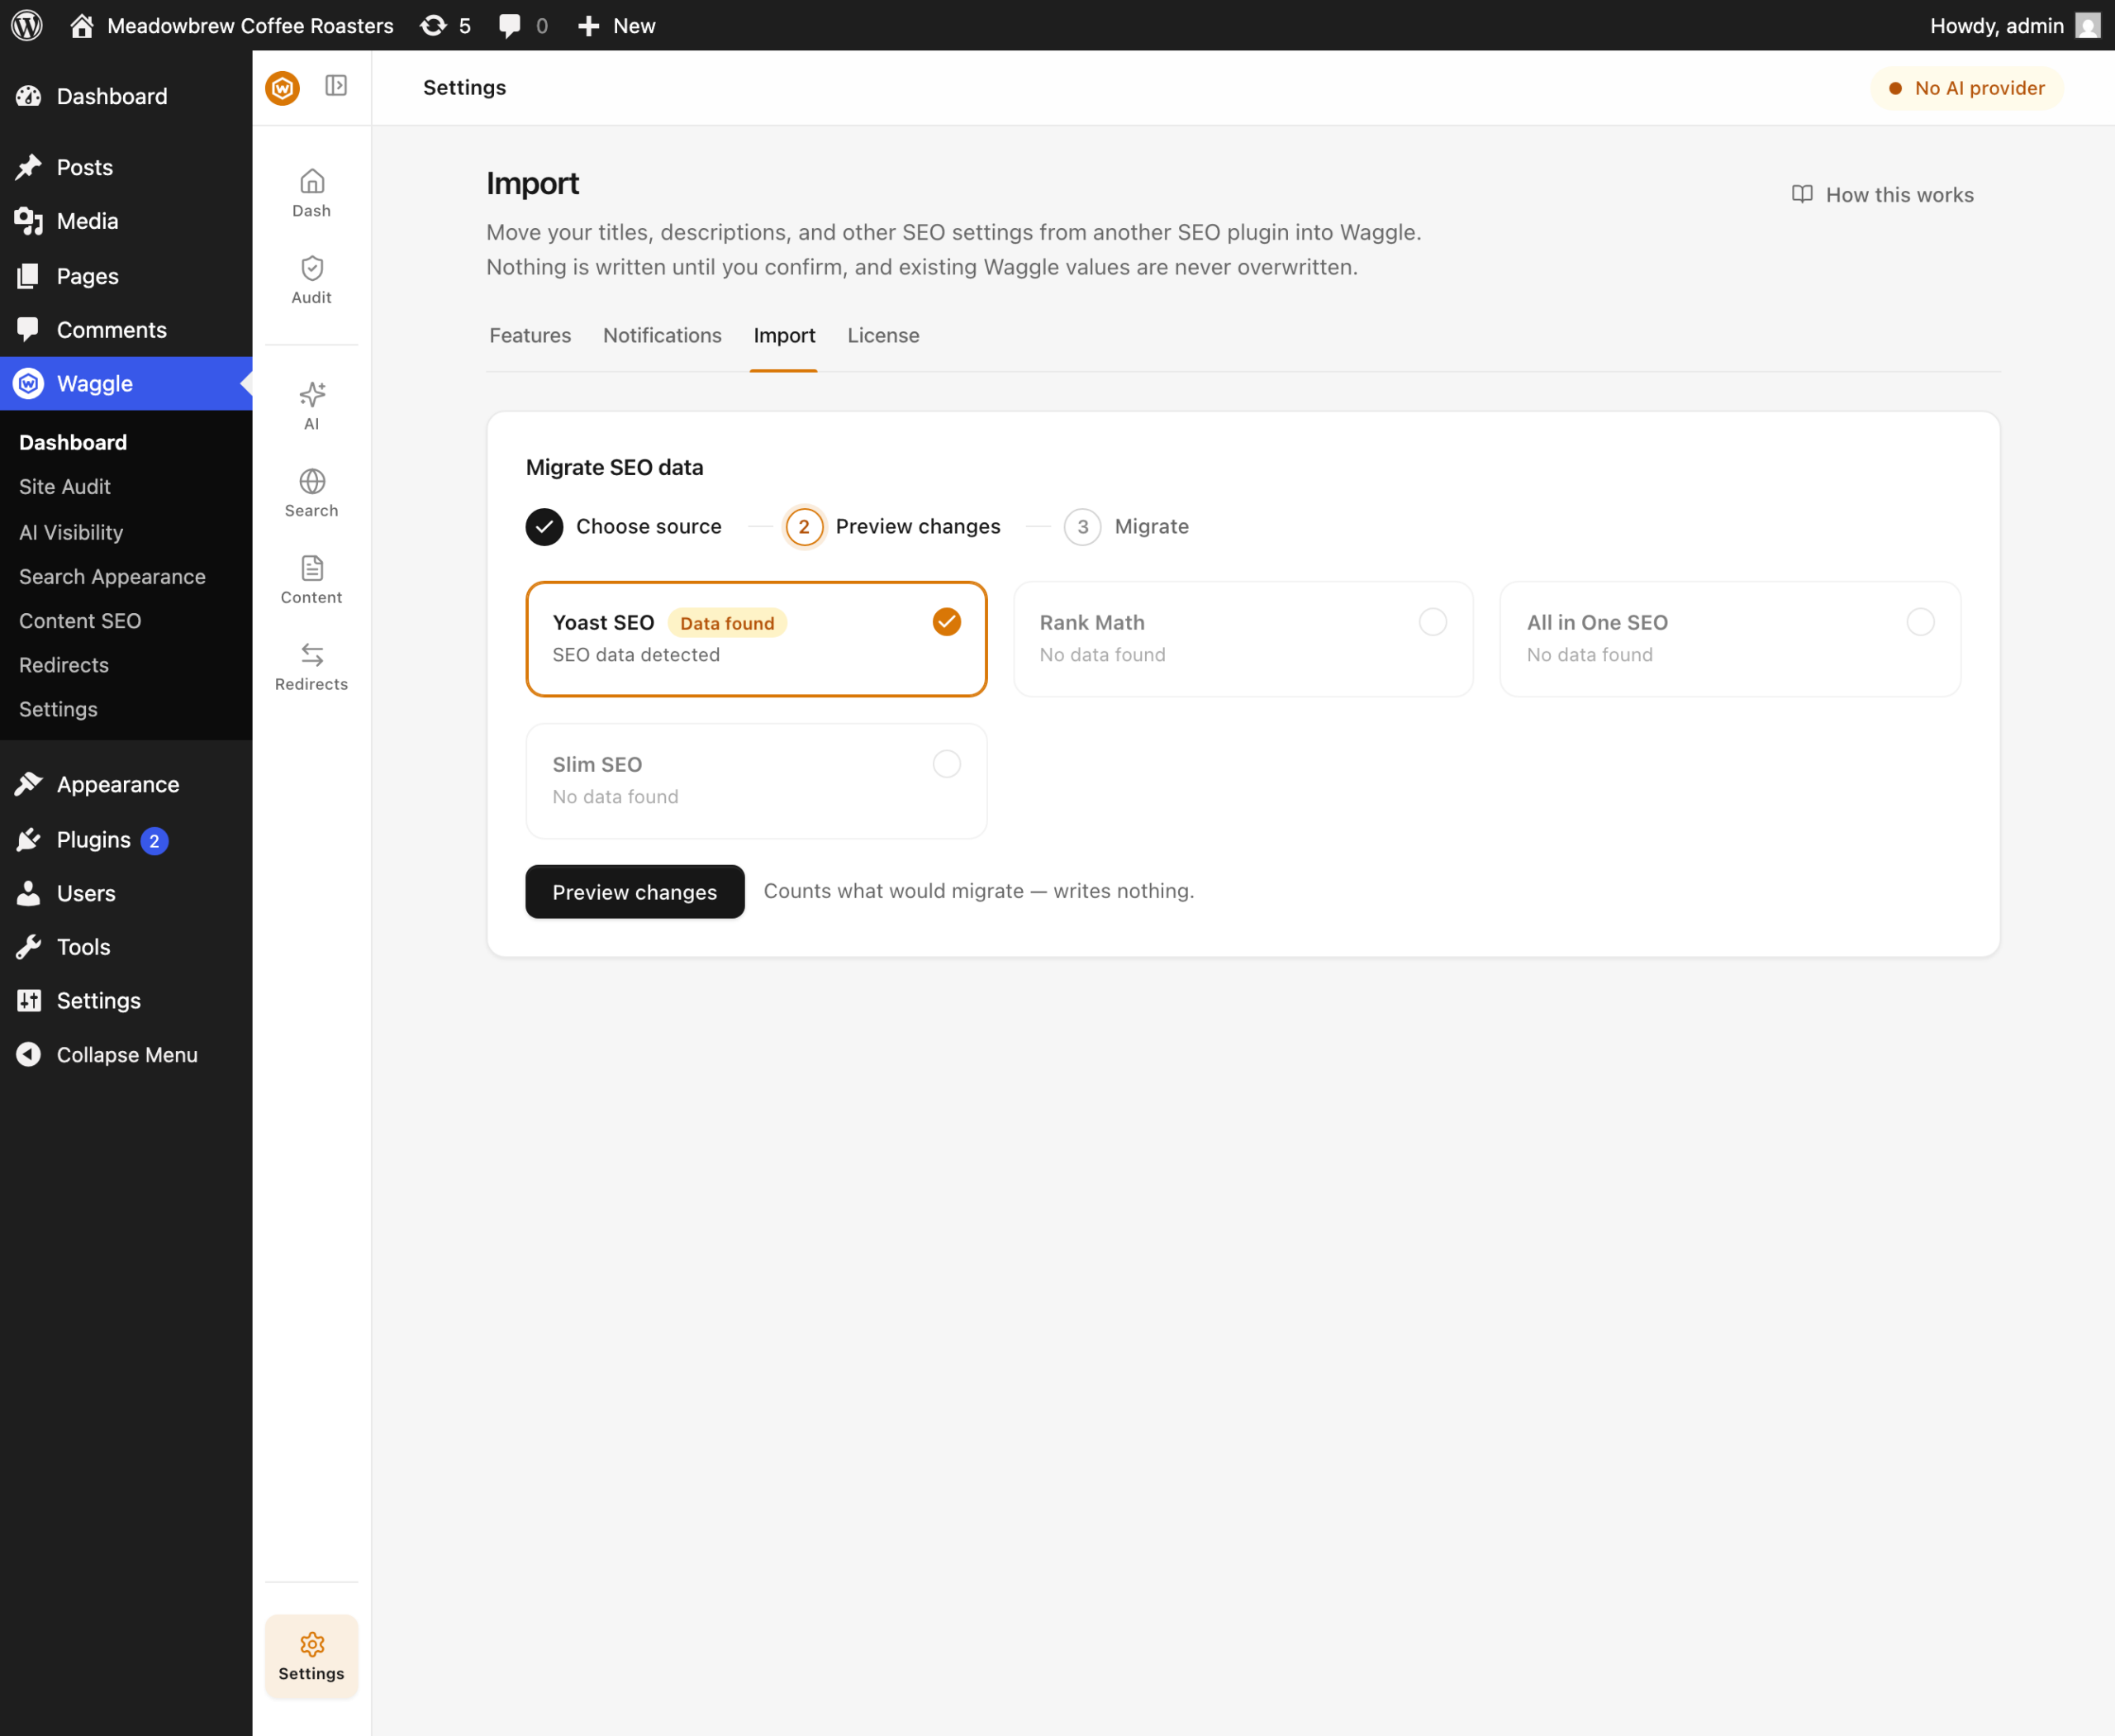Click the Choose source step checkmark
The image size is (2115, 1736).
(545, 527)
